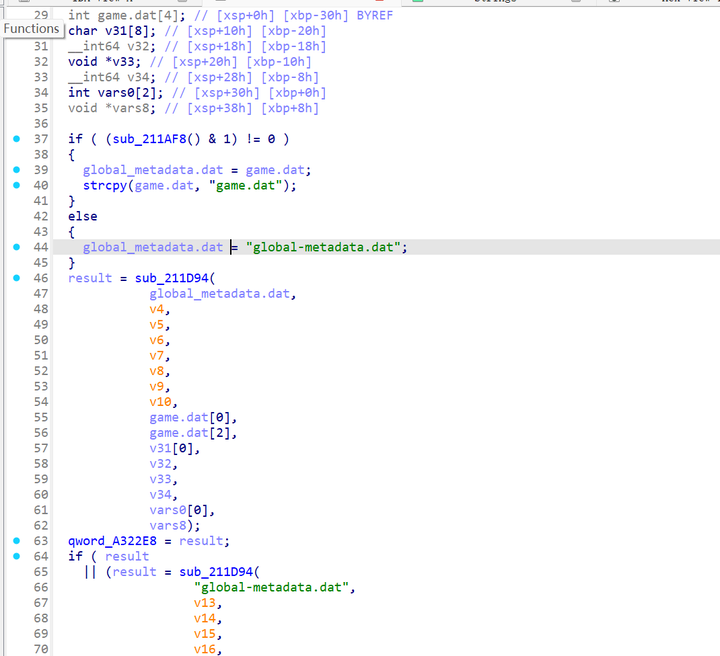Image resolution: width=720 pixels, height=656 pixels.
Task: Click "global-metadata.dat" string on line 44
Action: click(326, 247)
